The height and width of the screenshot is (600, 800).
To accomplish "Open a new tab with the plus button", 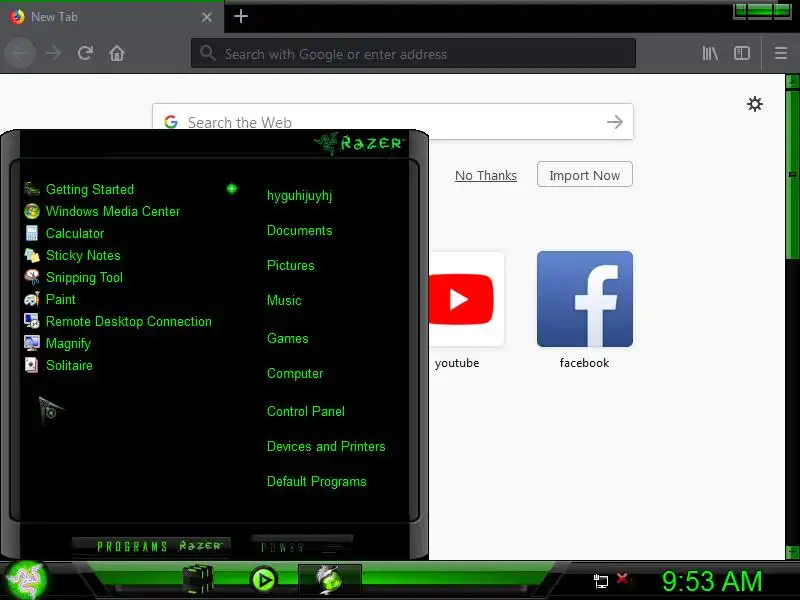I will (x=241, y=16).
